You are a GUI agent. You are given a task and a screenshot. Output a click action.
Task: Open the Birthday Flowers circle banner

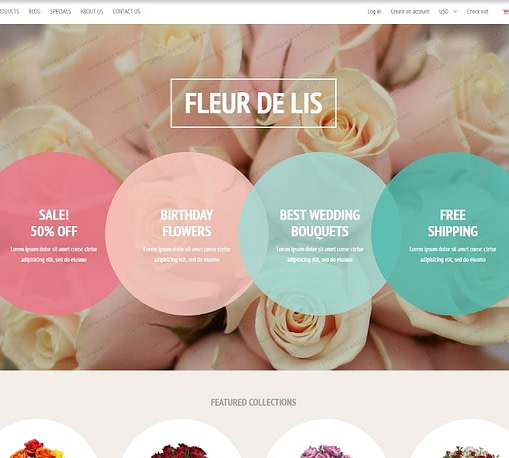click(186, 234)
